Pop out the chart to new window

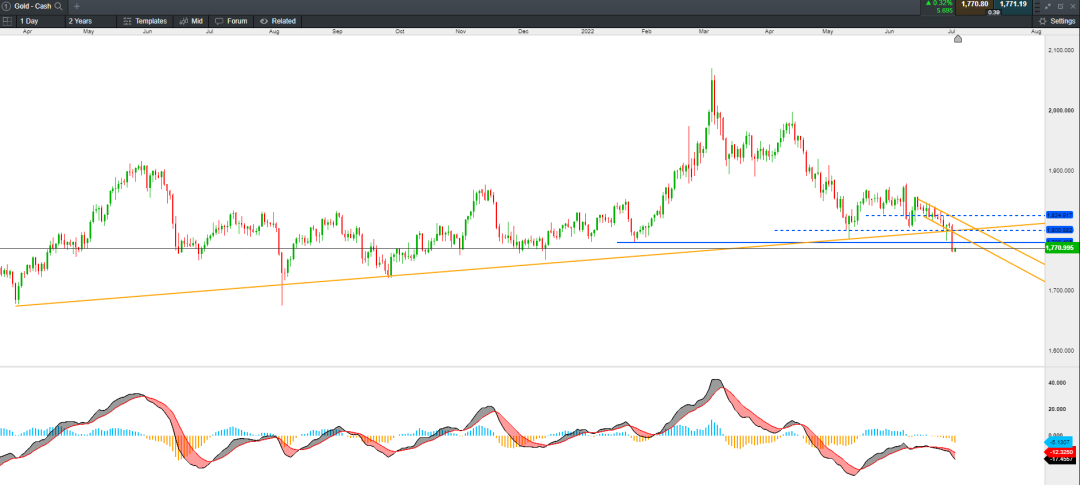coord(1061,6)
